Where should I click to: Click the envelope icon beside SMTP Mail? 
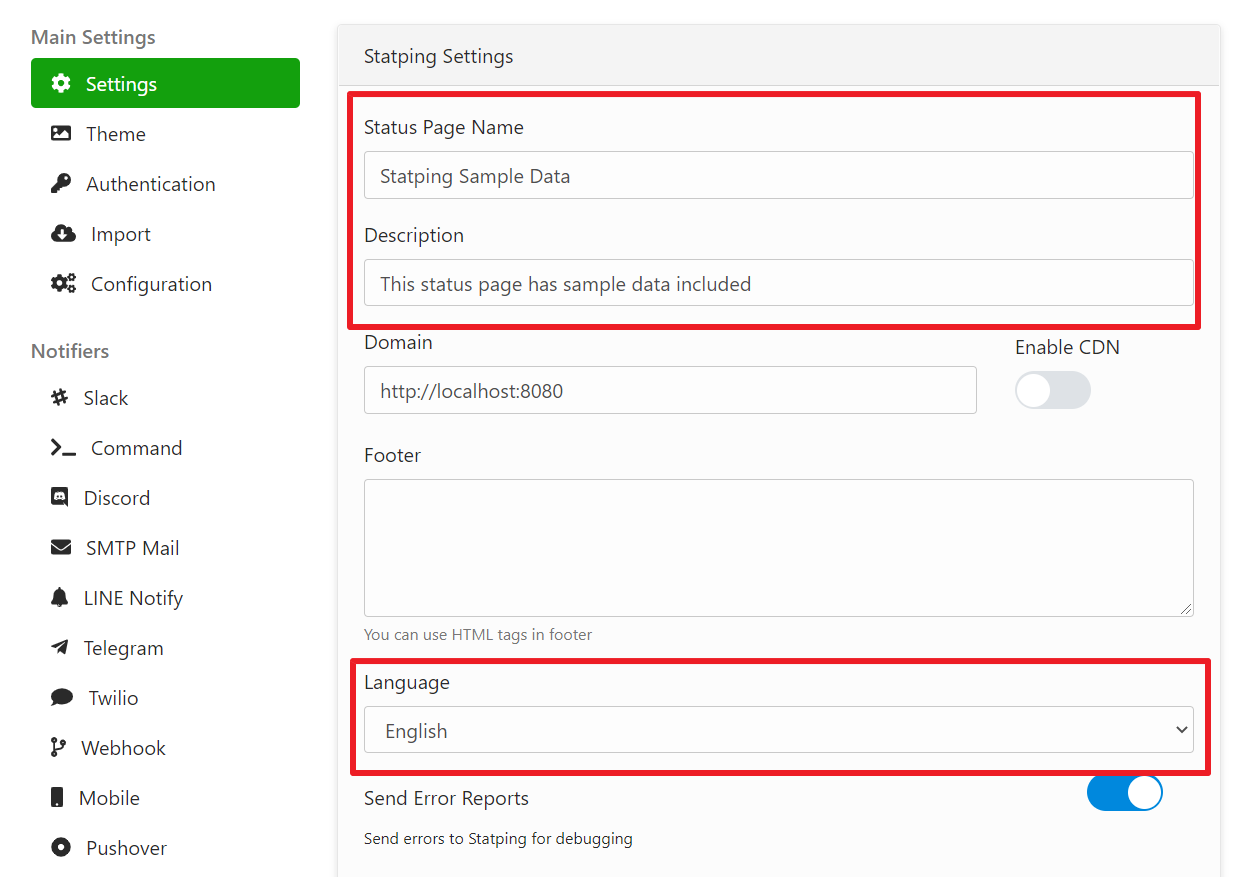click(x=61, y=547)
